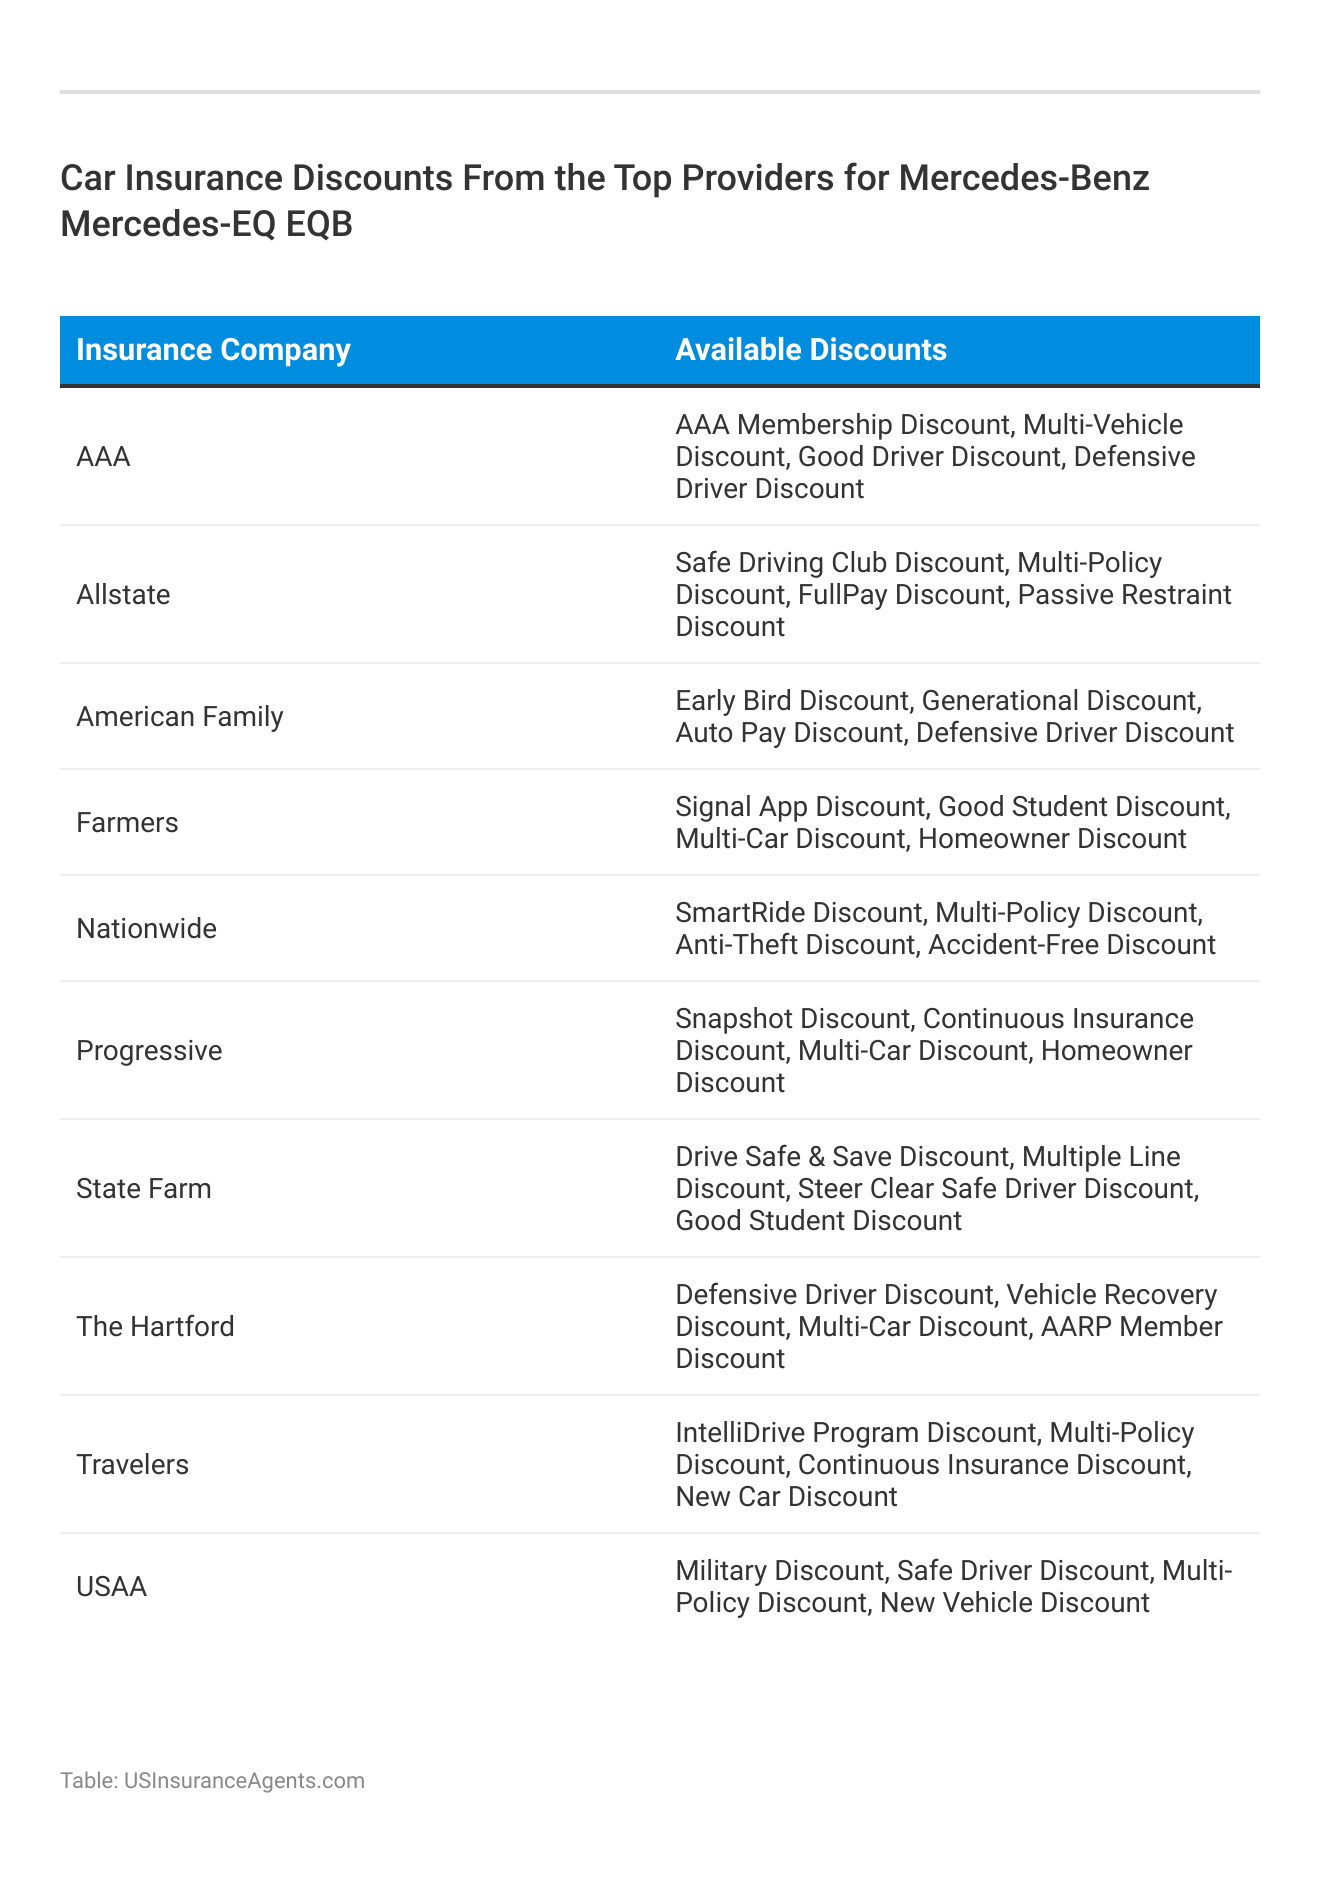Image resolution: width=1320 pixels, height=1884 pixels.
Task: Click the Available Discounts column header
Action: click(810, 350)
